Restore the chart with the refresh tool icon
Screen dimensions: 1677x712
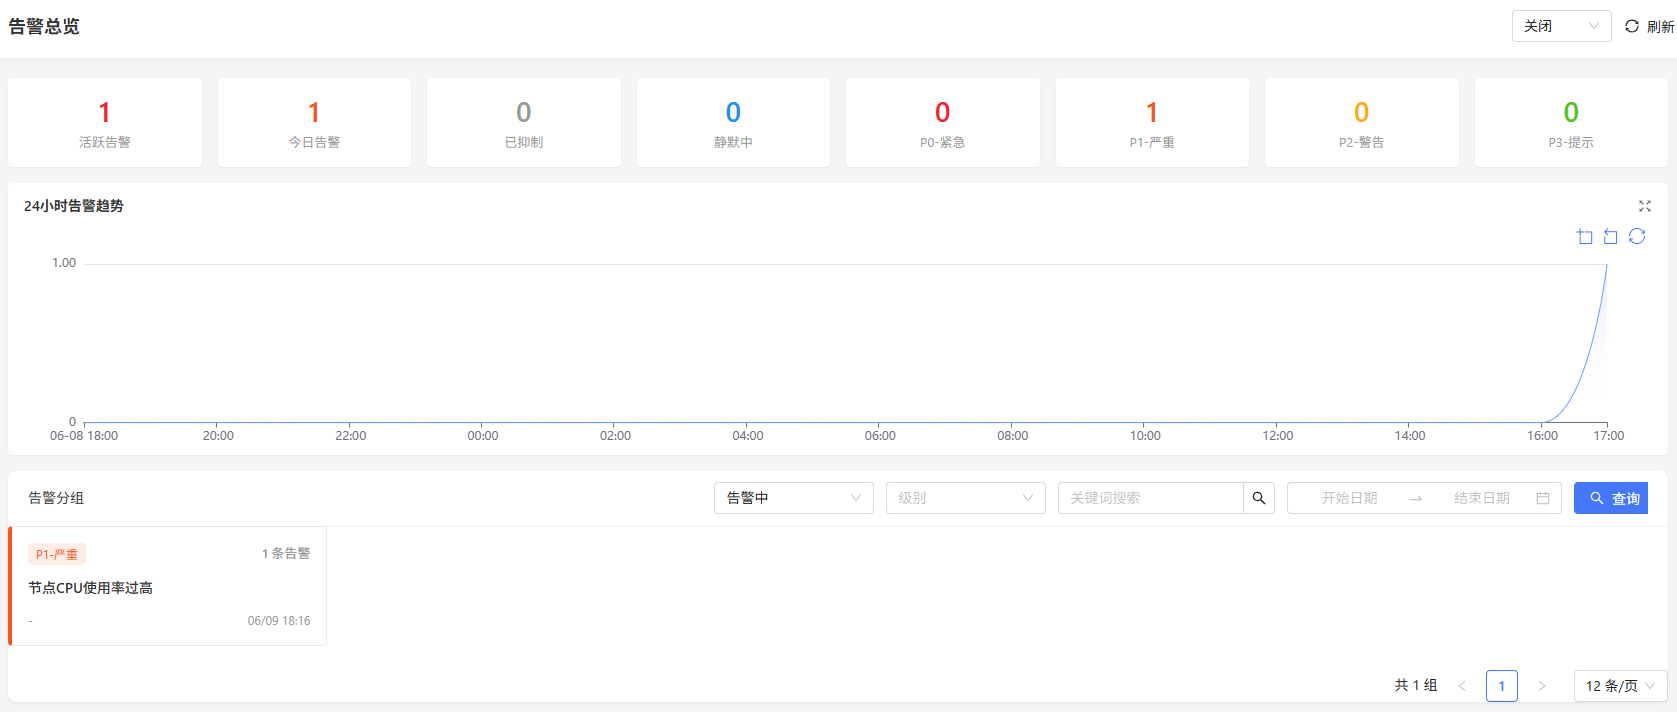[1637, 236]
